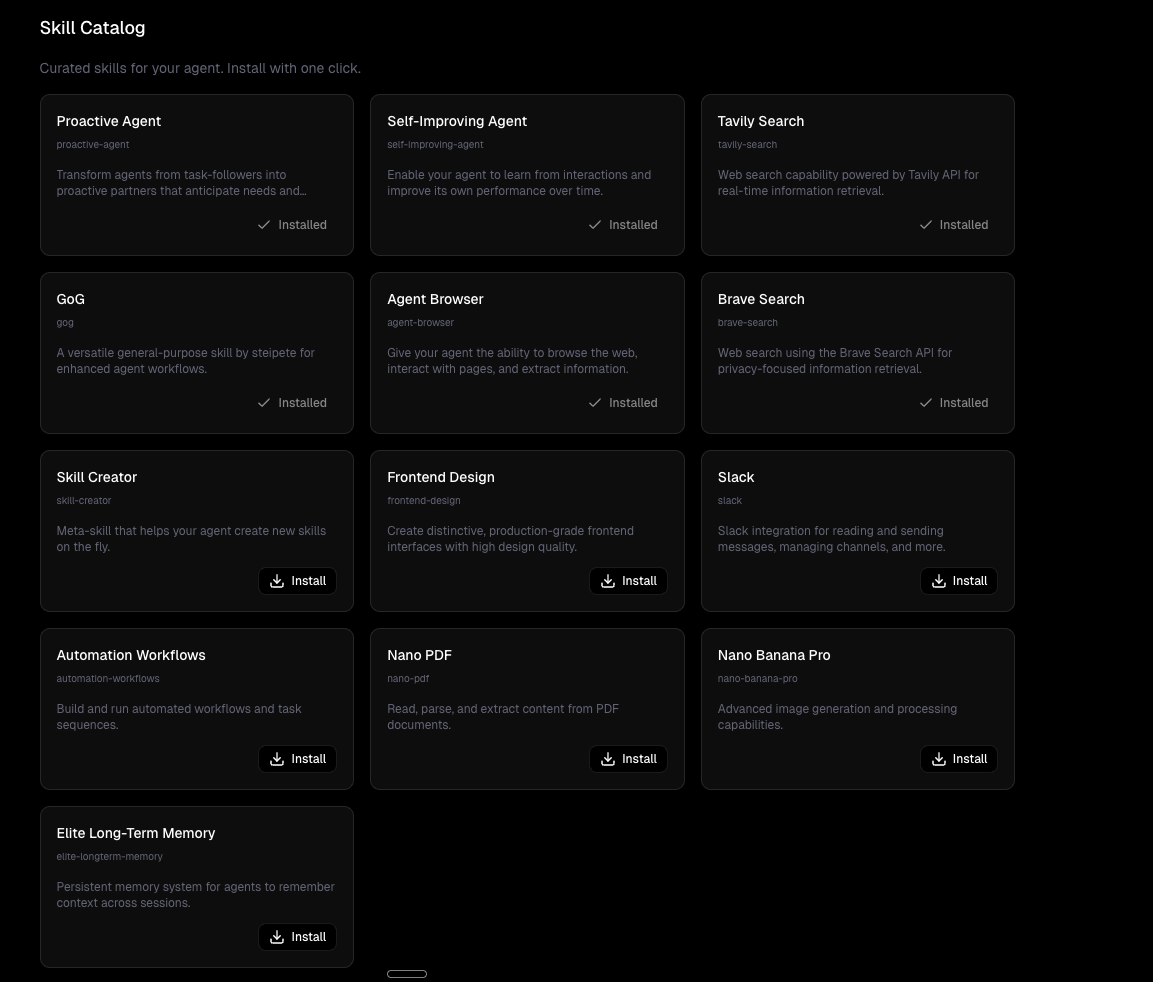Click the download icon on Slack card
The height and width of the screenshot is (982, 1153).
[x=939, y=581]
